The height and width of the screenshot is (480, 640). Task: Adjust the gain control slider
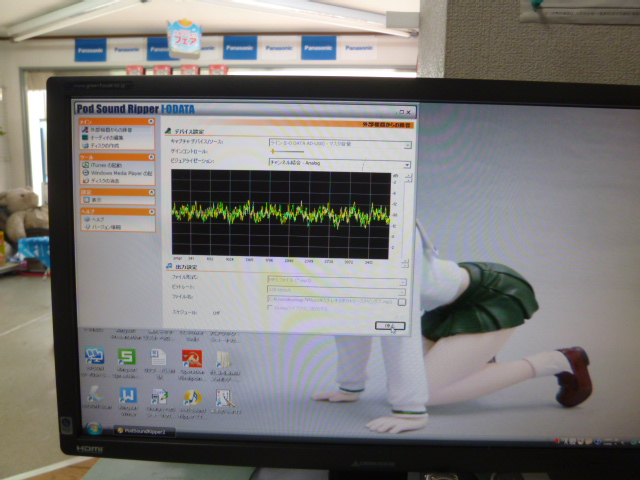tap(273, 152)
